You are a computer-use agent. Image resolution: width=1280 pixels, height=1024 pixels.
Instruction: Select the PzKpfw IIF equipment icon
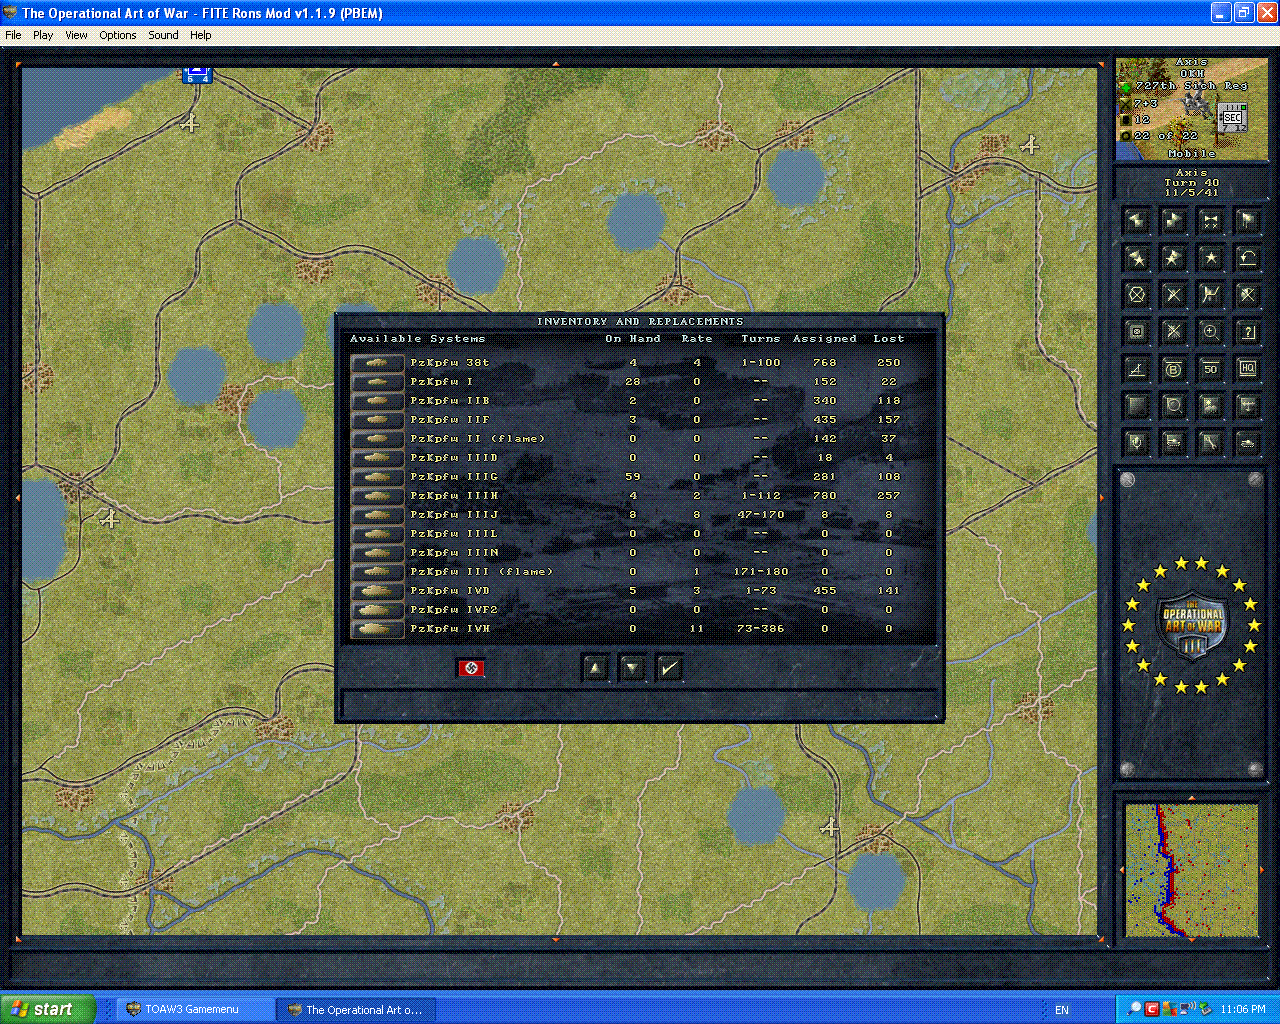point(377,420)
